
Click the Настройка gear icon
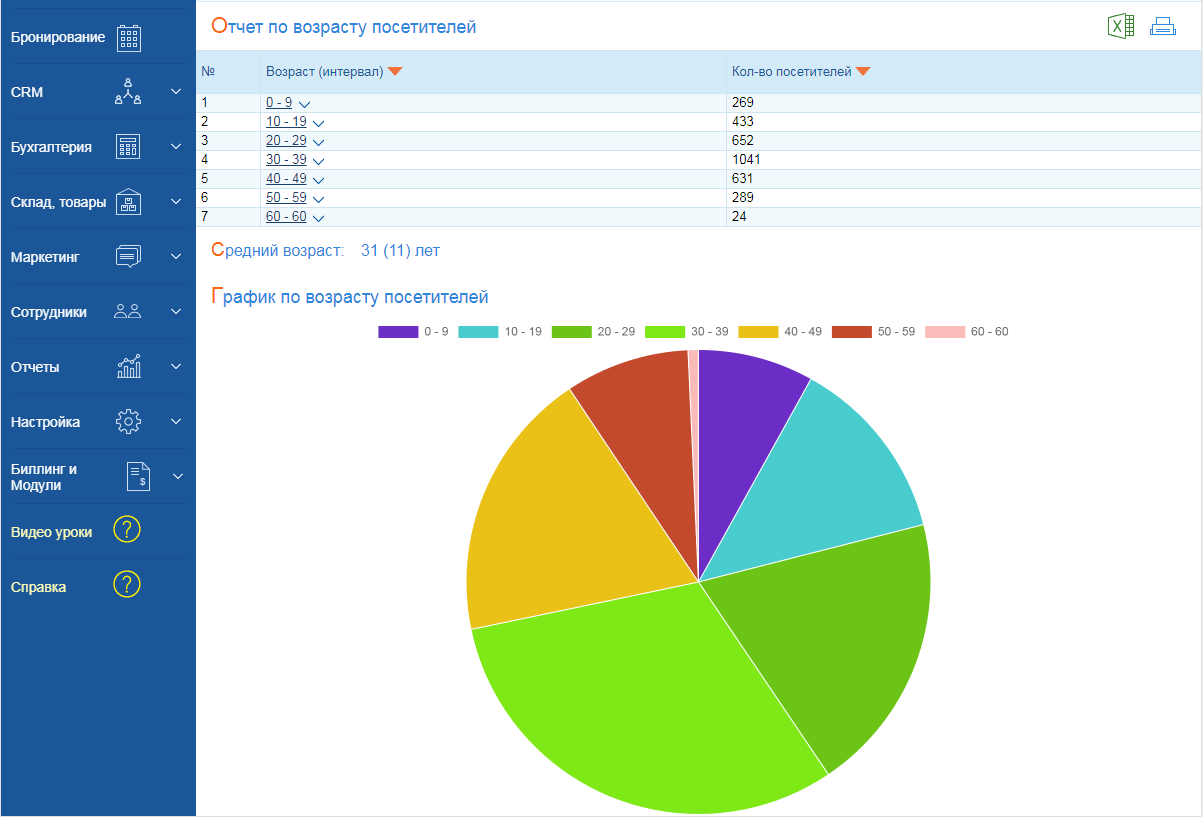[x=128, y=422]
